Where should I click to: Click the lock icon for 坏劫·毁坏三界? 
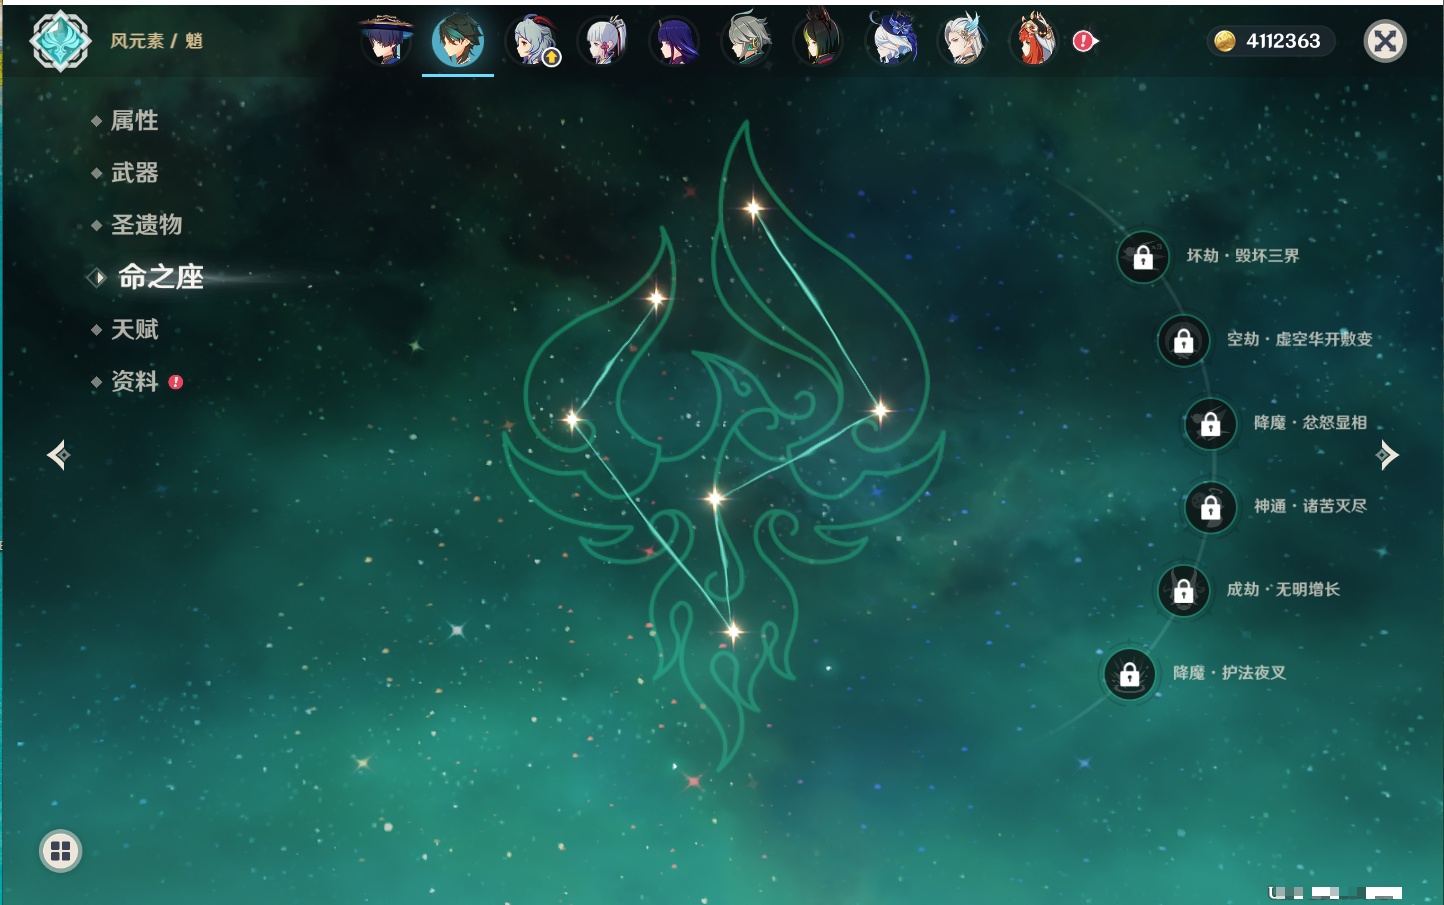click(1143, 257)
